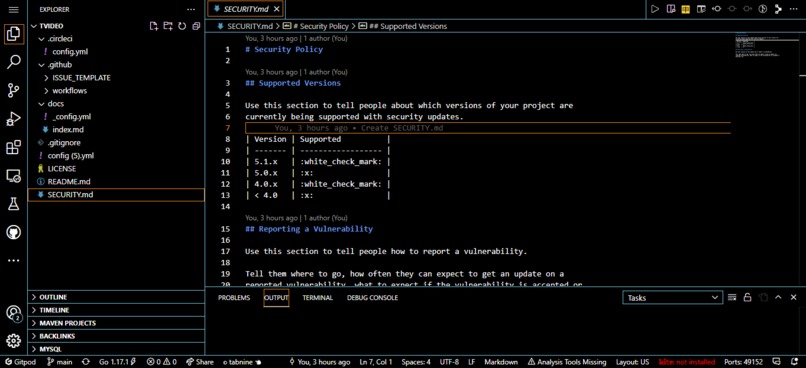This screenshot has height=368, width=806.
Task: Collapse the .github folder
Action: click(42, 65)
